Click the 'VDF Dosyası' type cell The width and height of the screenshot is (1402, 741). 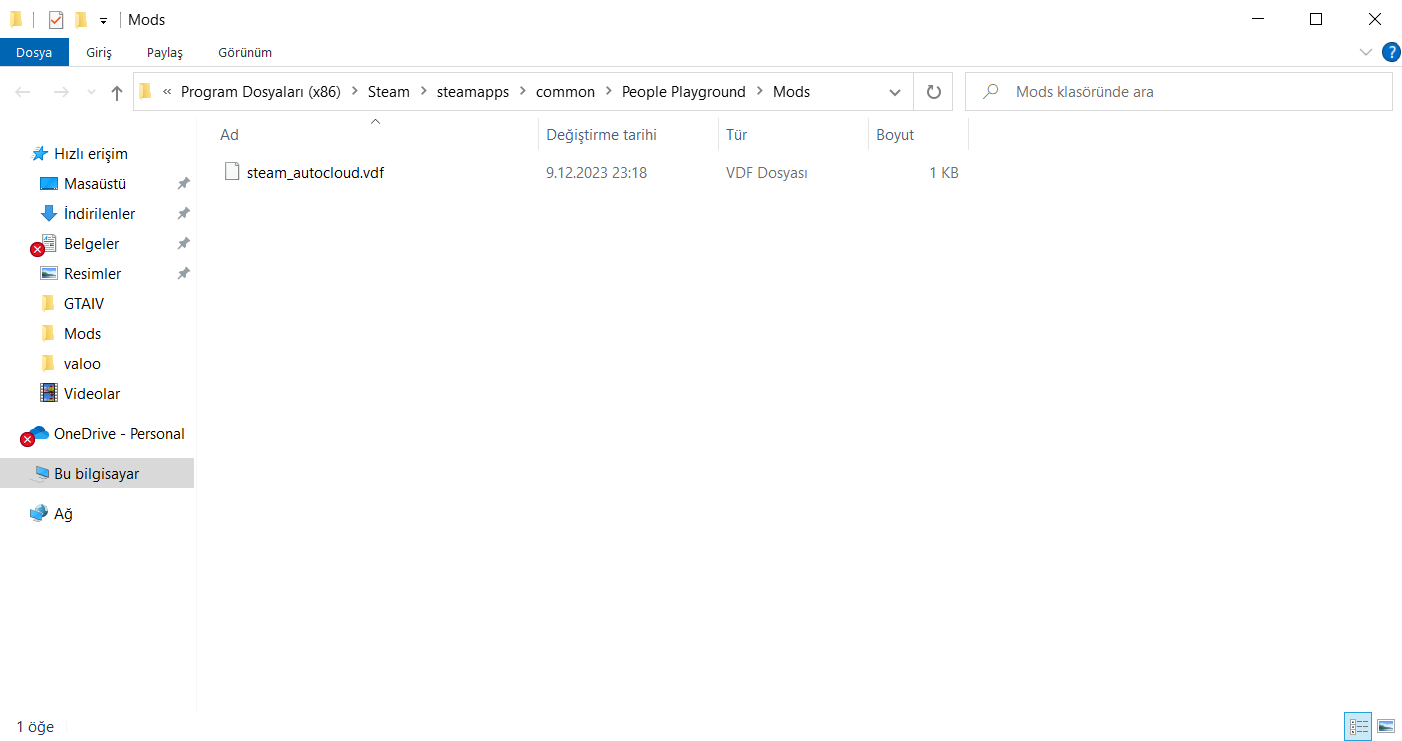[767, 173]
